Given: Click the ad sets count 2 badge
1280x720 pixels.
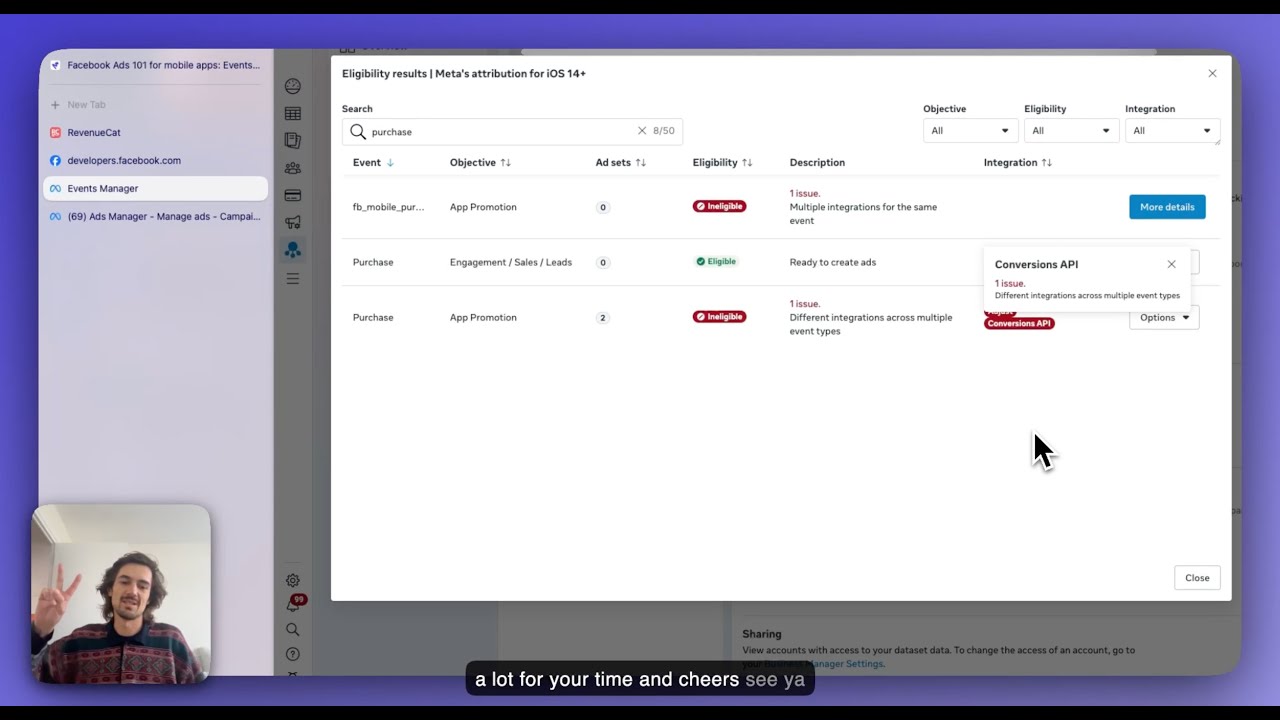Looking at the screenshot, I should point(602,318).
